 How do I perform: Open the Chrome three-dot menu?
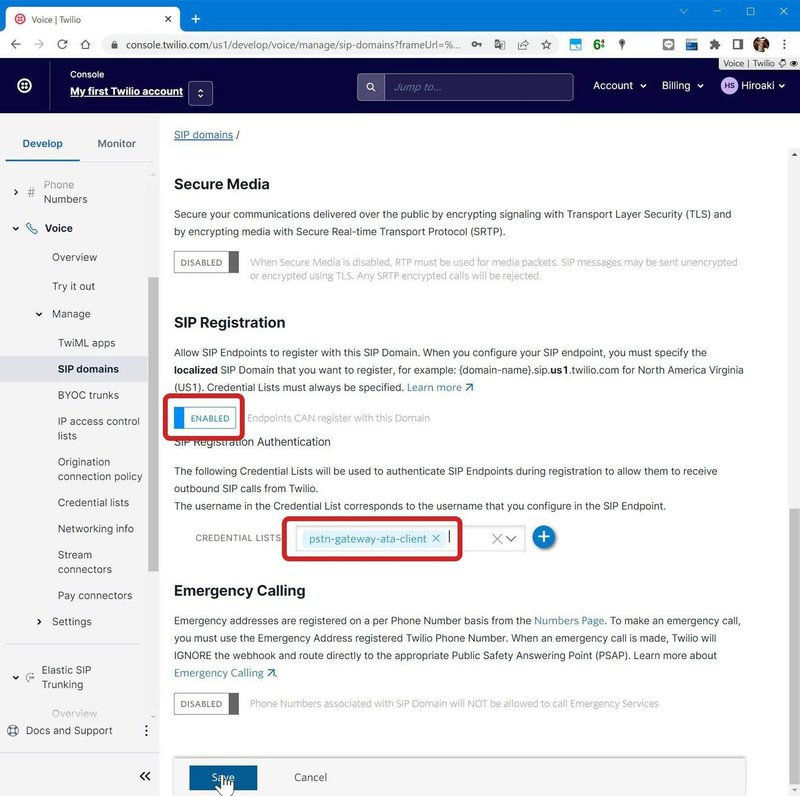coord(784,44)
